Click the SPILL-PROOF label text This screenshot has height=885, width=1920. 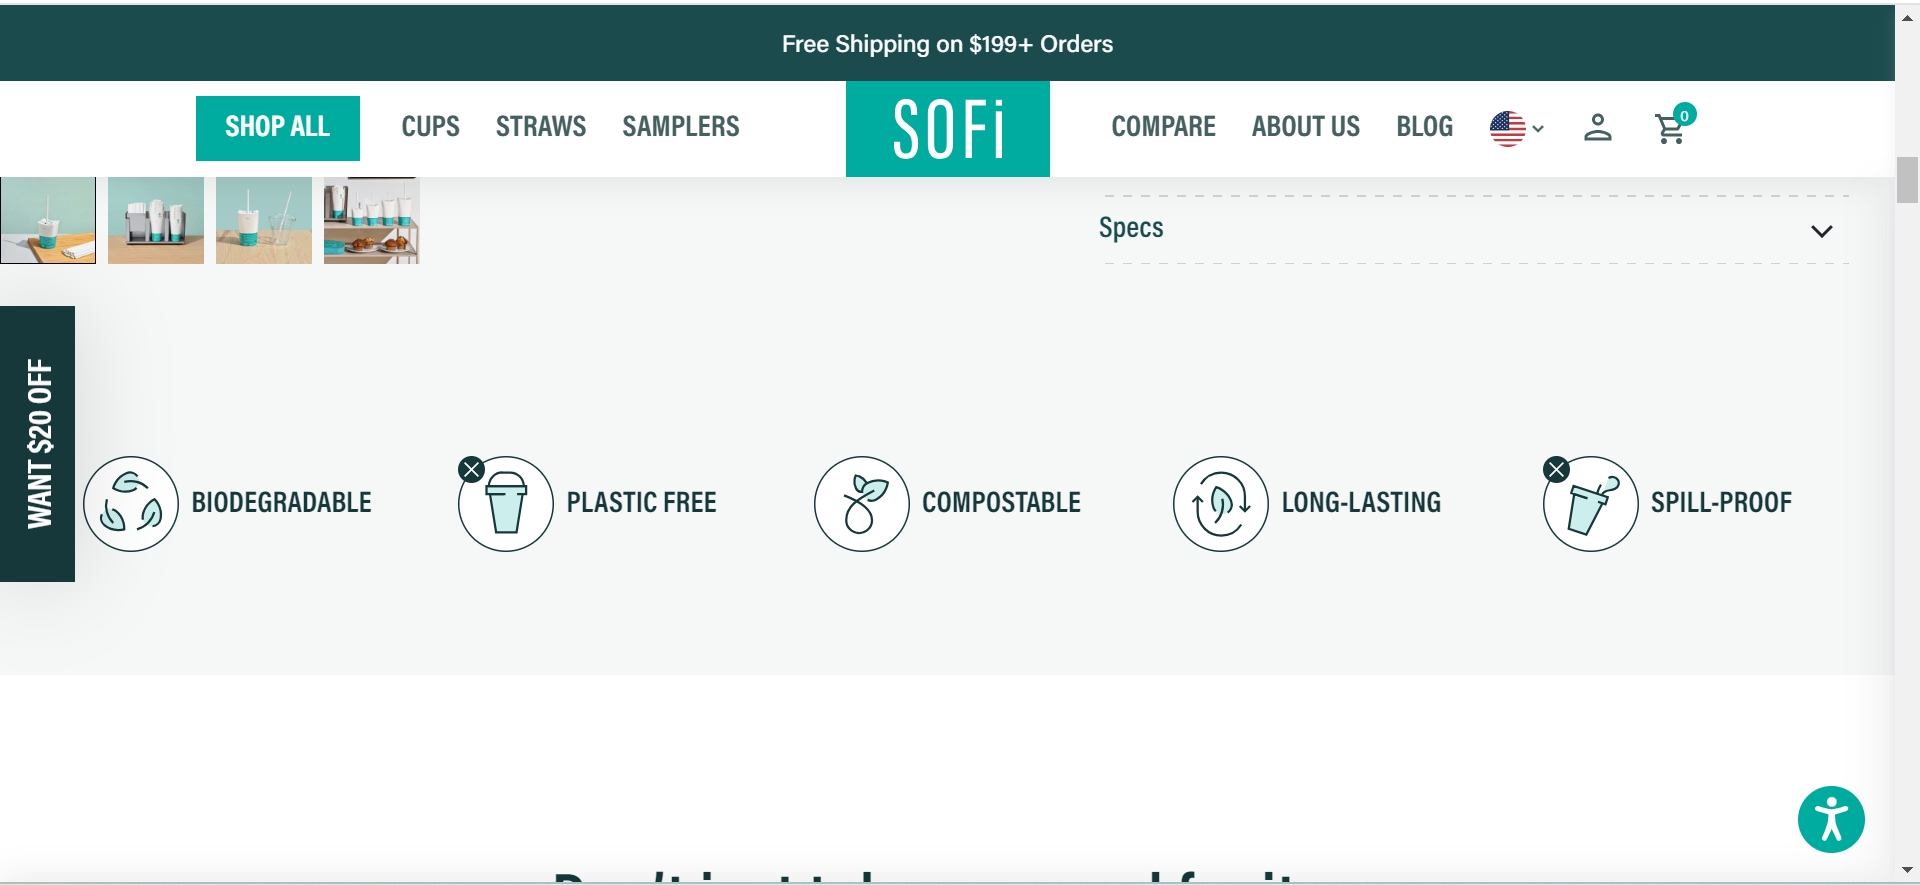click(1722, 503)
